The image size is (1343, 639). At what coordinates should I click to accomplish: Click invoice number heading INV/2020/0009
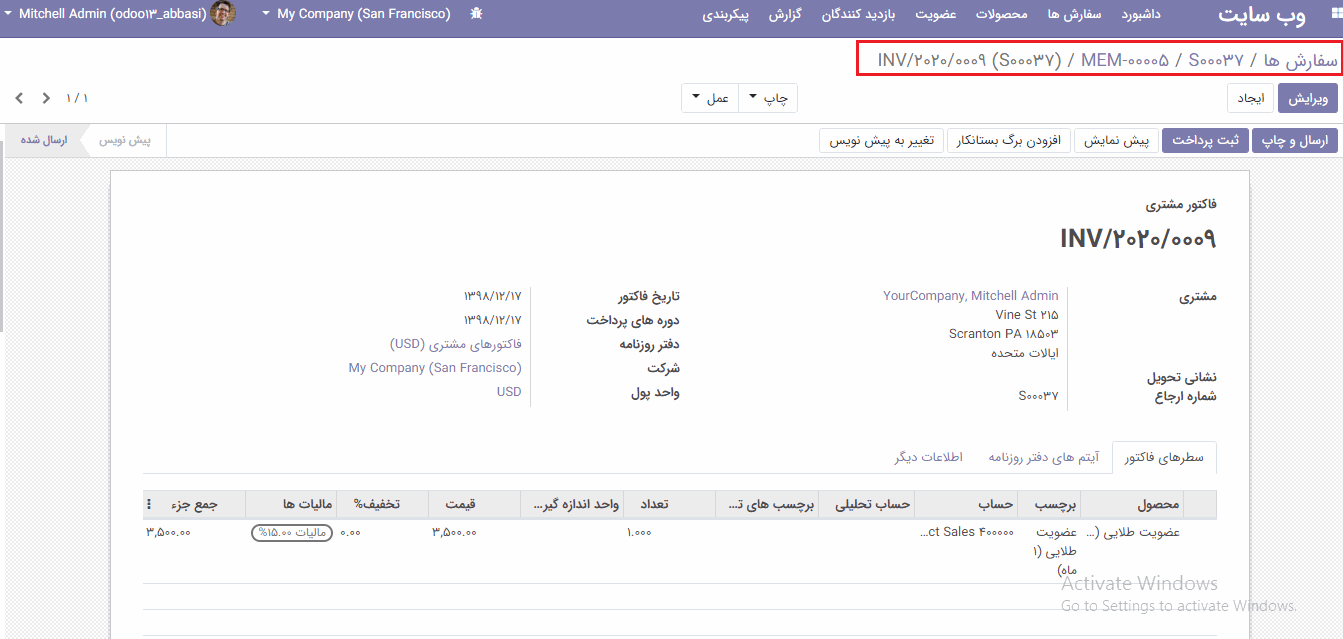pos(1138,238)
